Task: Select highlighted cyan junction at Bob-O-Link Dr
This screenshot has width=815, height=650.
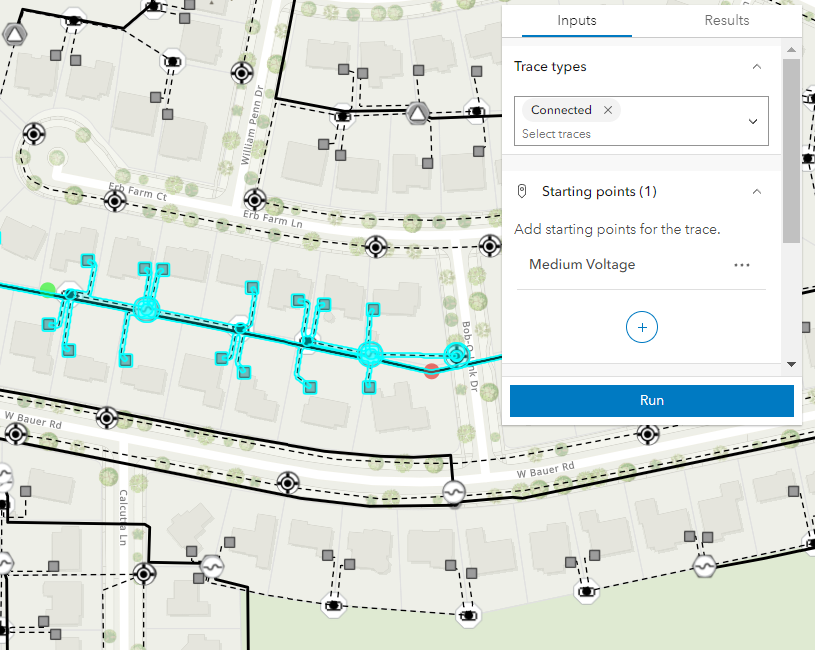Action: pos(456,354)
